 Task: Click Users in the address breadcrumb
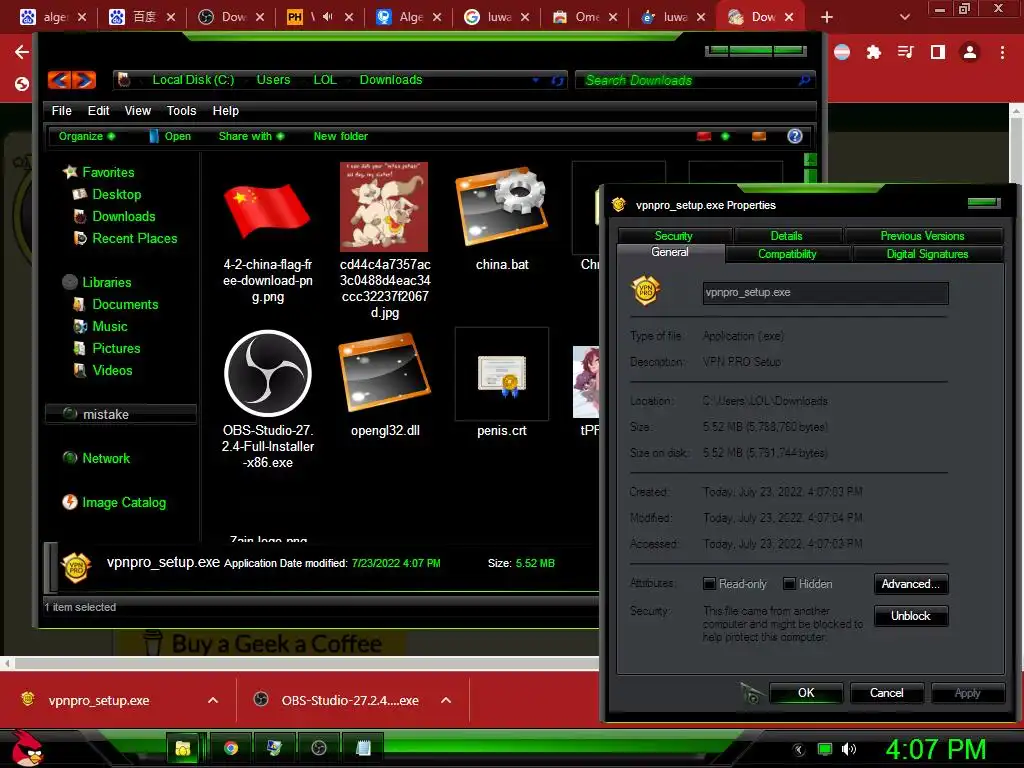[x=273, y=80]
